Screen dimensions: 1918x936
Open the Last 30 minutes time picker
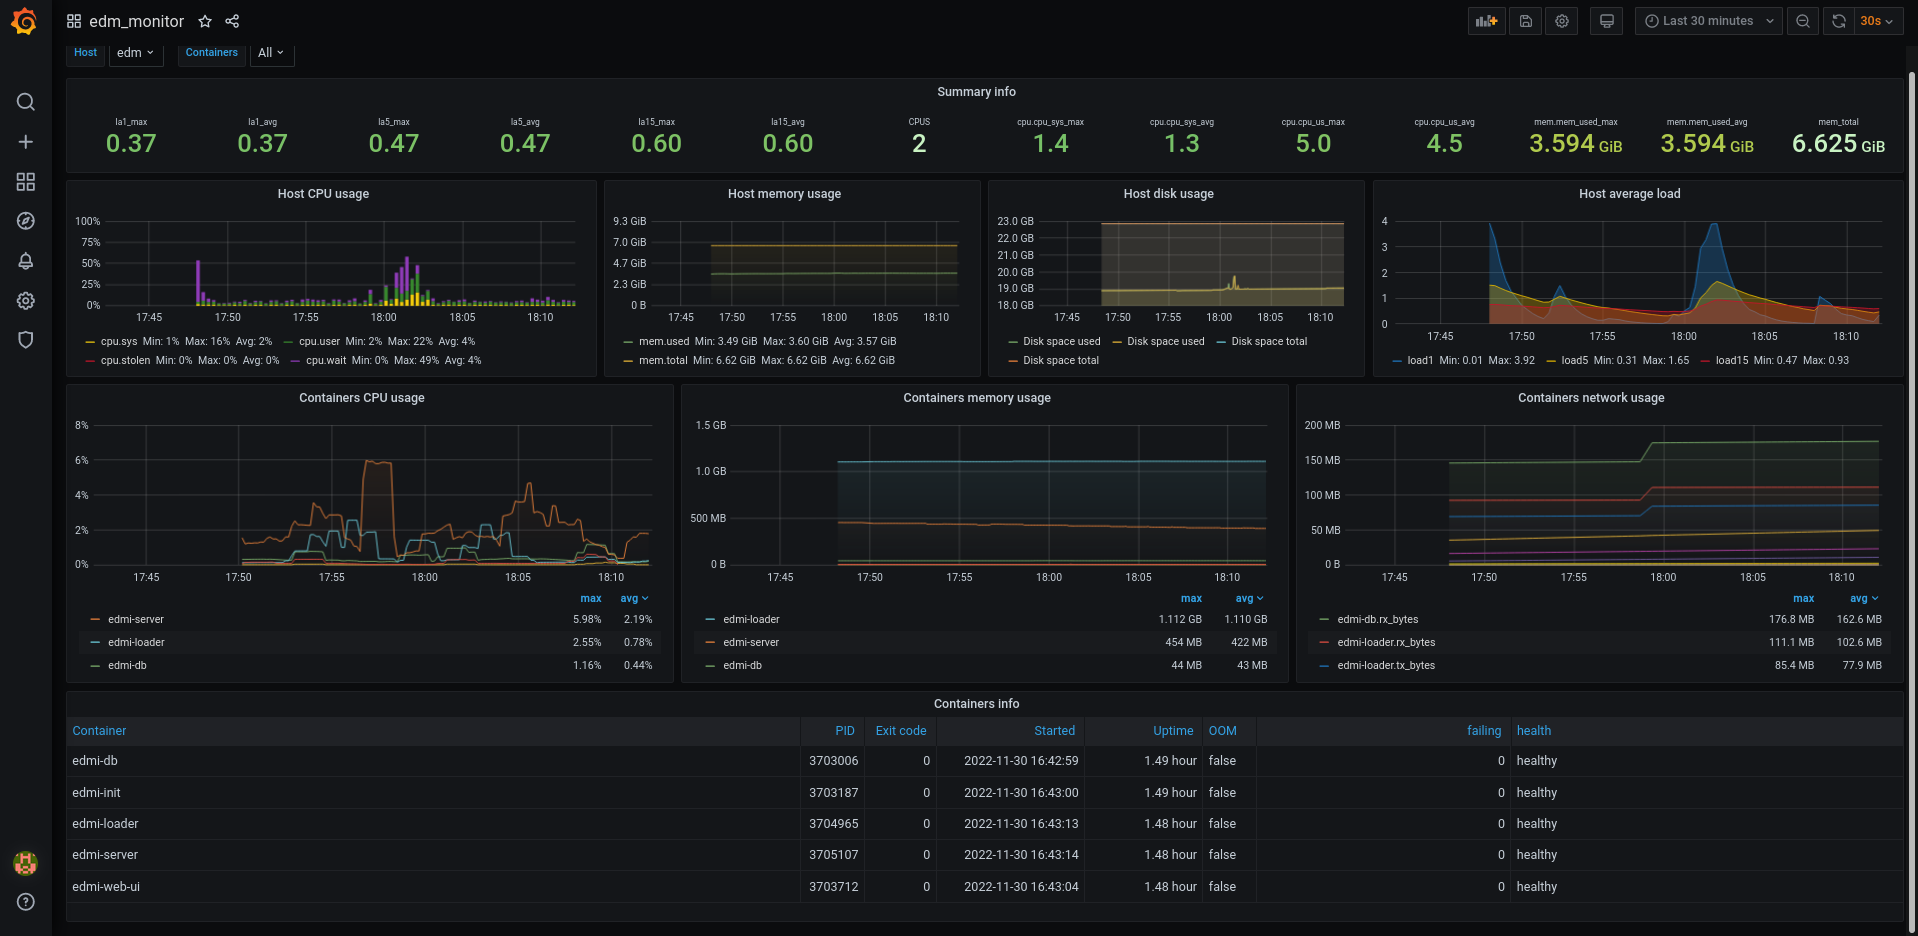(x=1708, y=21)
